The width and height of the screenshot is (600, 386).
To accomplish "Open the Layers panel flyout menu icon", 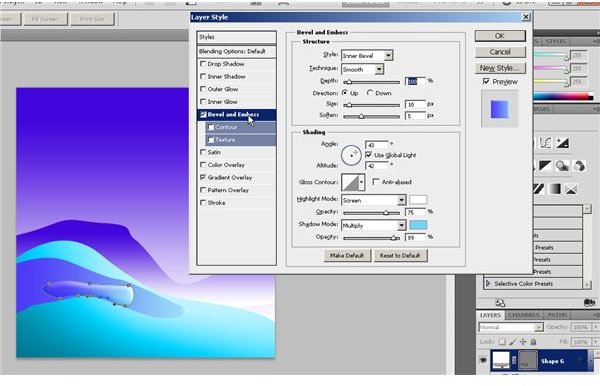I will point(596,315).
